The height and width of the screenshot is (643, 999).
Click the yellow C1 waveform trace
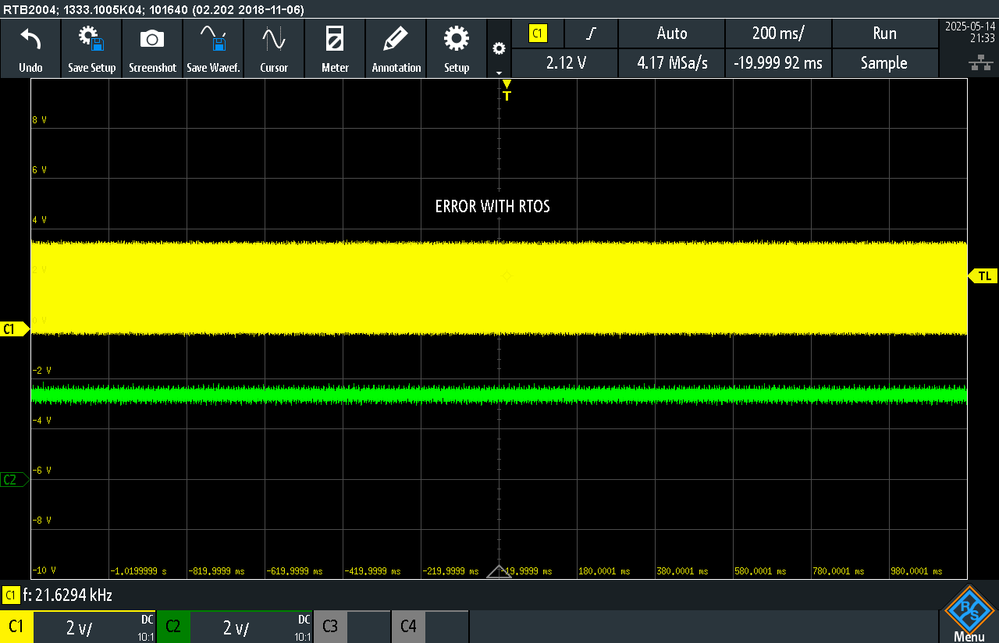point(499,288)
